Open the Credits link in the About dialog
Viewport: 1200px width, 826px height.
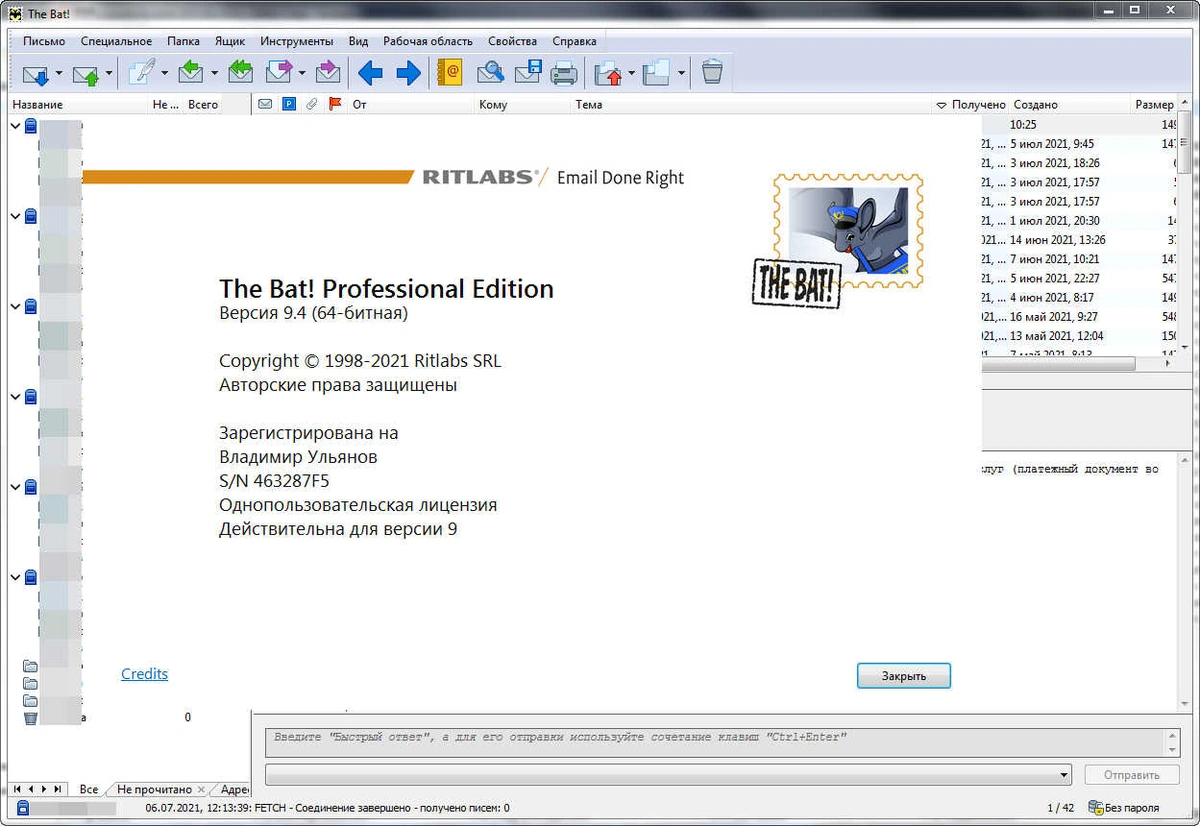click(x=145, y=674)
